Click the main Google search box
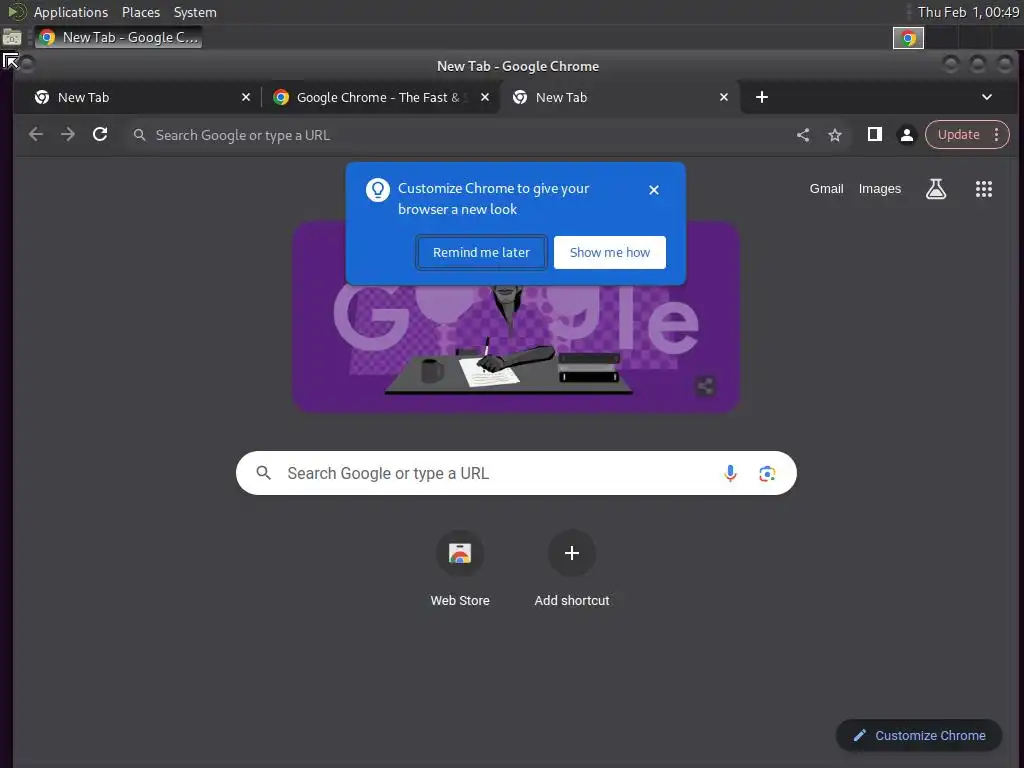 click(516, 473)
